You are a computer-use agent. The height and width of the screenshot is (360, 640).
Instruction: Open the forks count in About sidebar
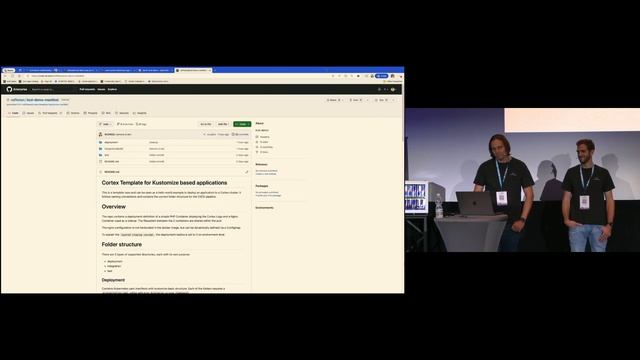point(262,152)
